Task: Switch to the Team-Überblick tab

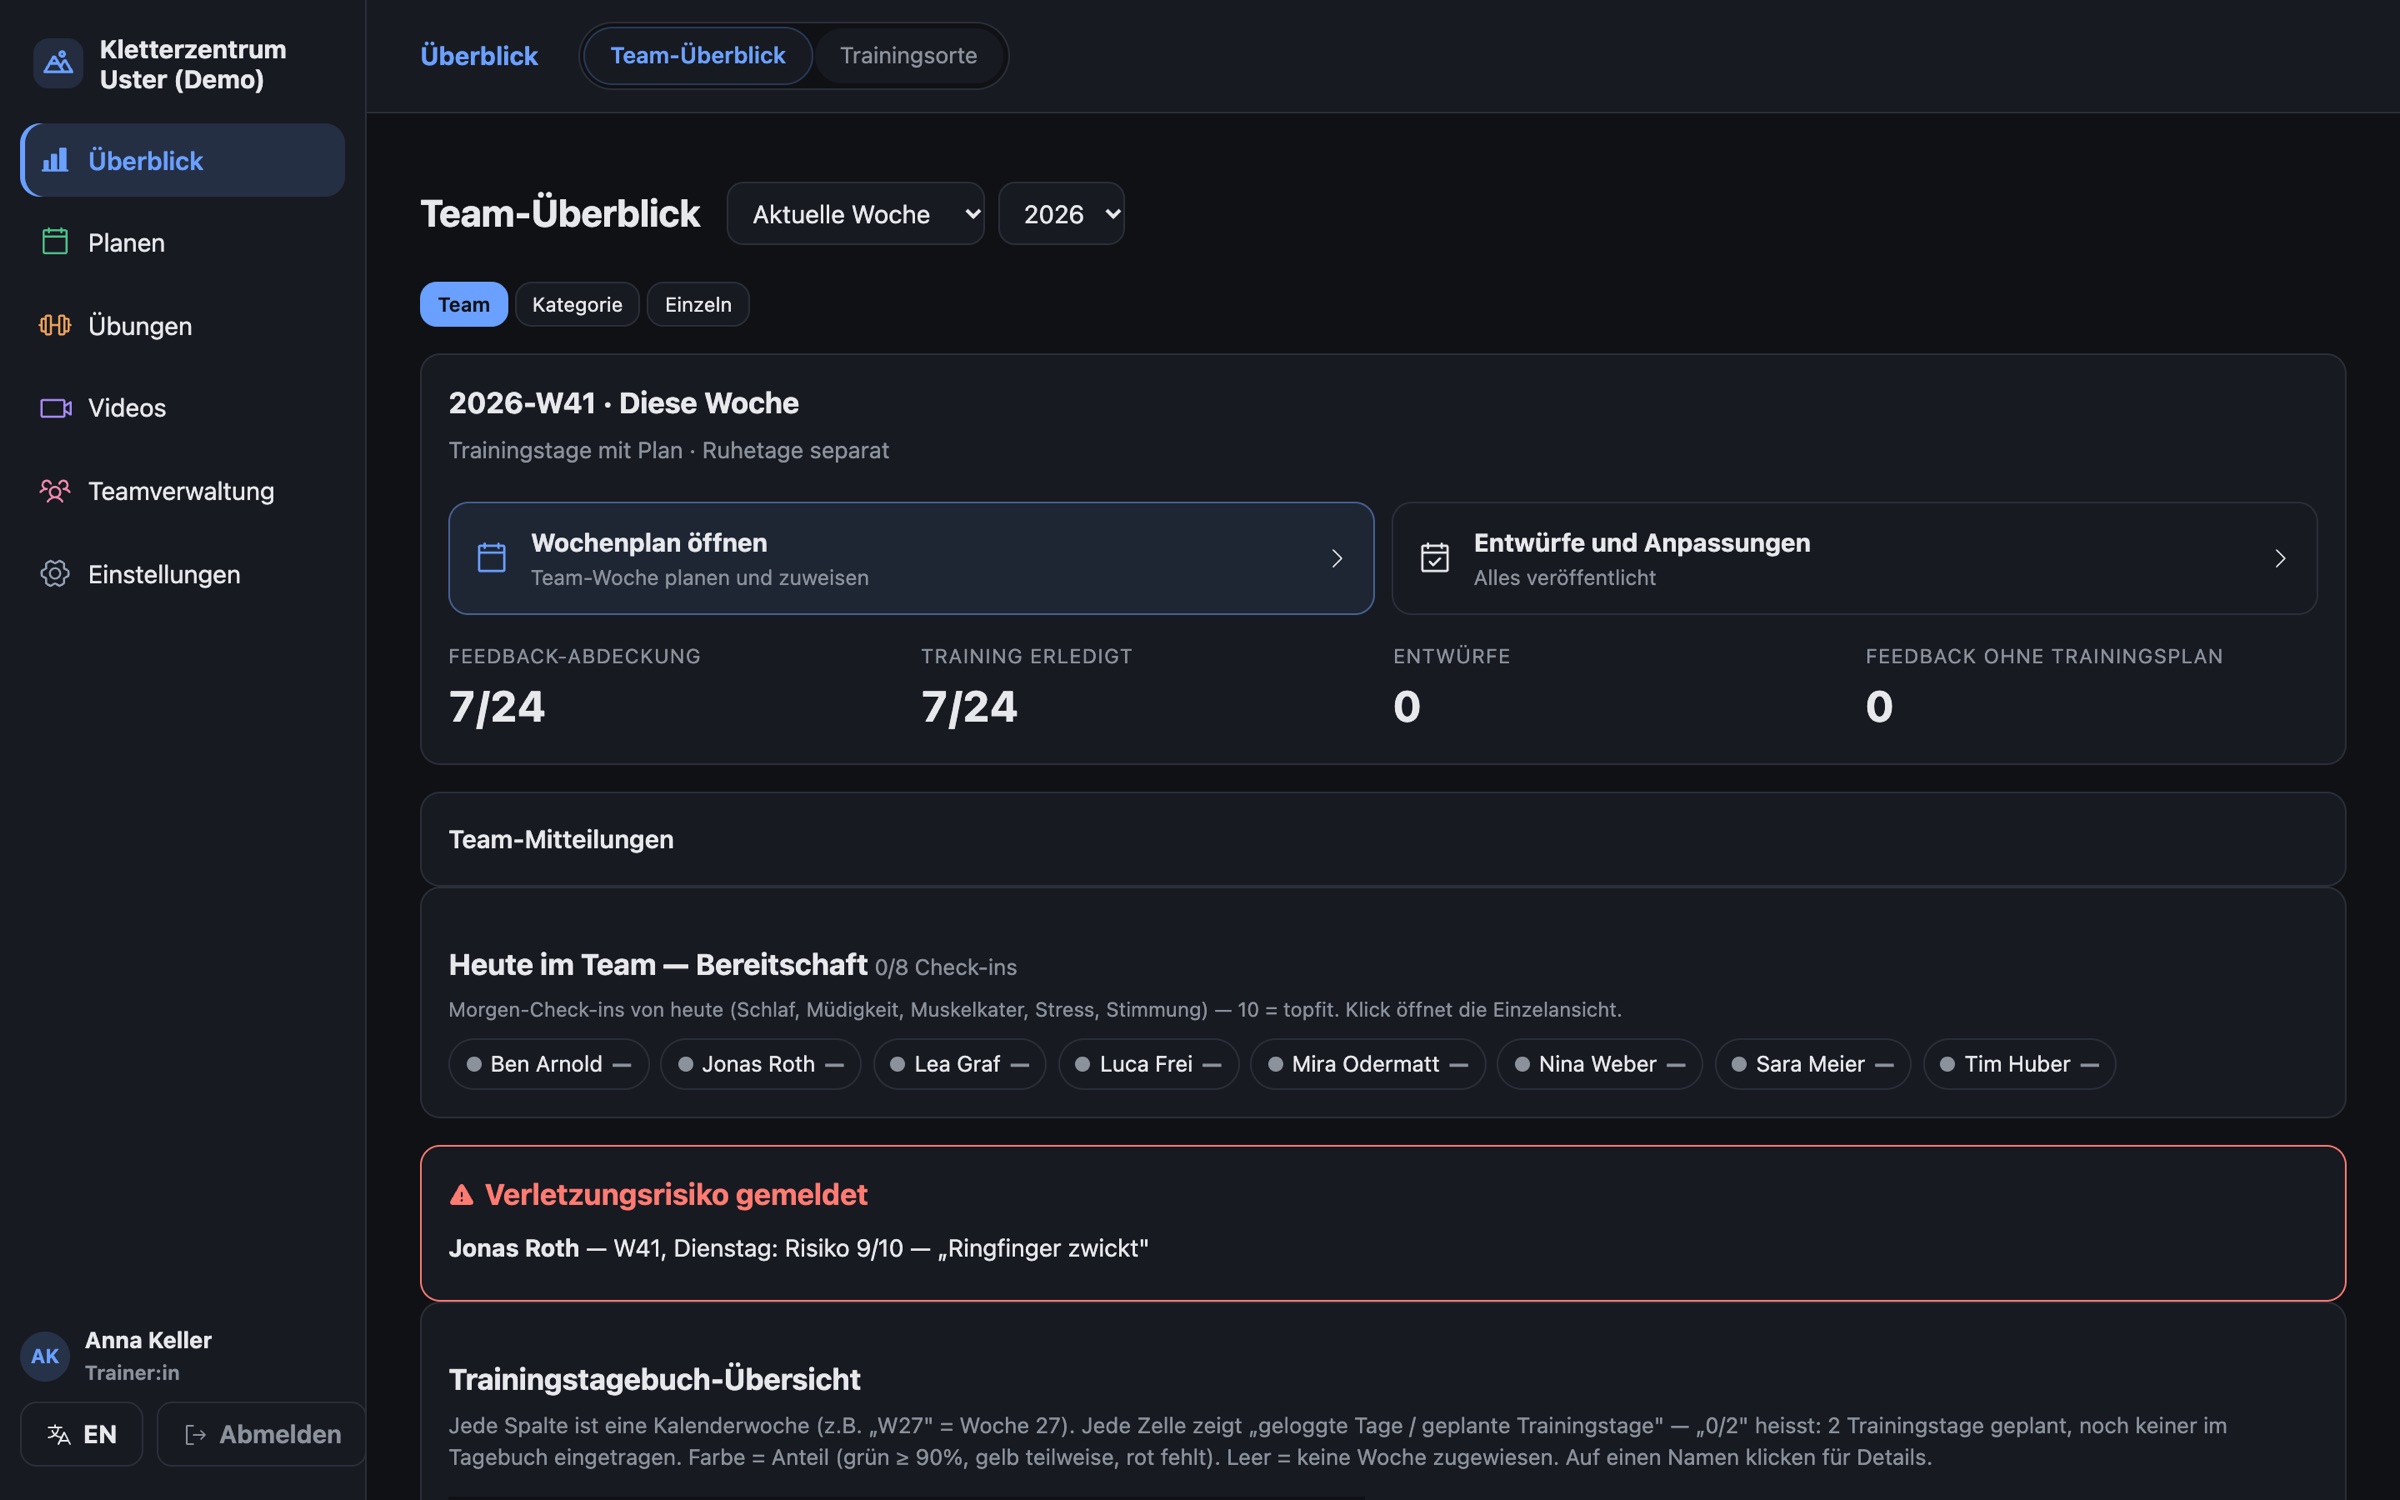Action: point(698,55)
